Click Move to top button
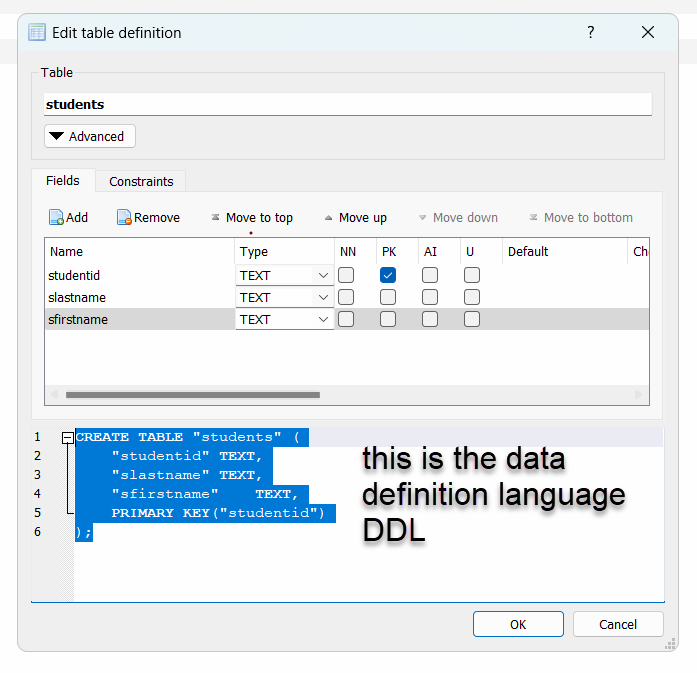Screen dimensions: 697x673 pyautogui.click(x=252, y=217)
